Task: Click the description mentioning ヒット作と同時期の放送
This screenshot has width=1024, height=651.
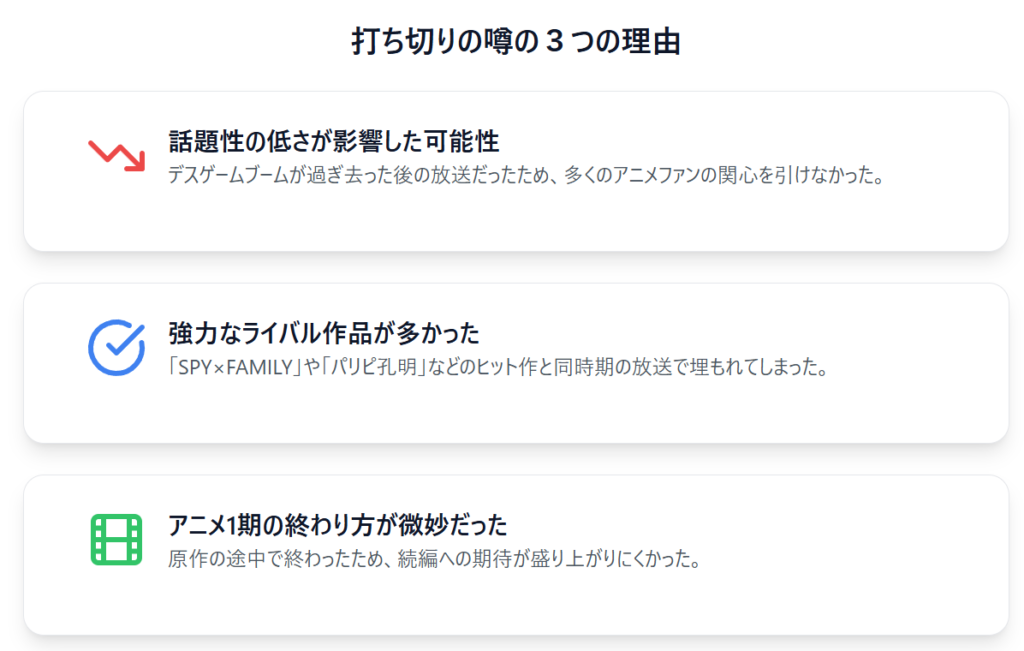Action: [498, 367]
